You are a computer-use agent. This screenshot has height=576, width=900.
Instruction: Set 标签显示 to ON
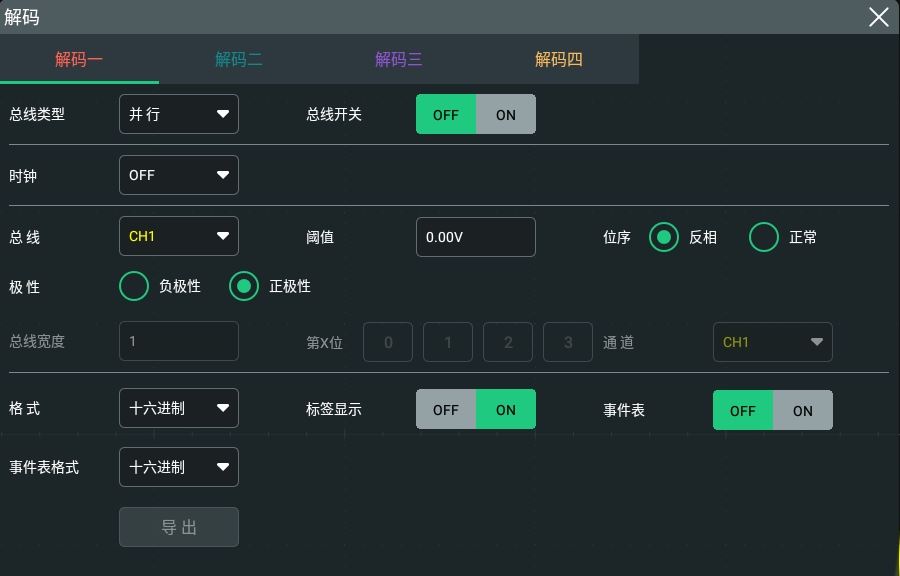pyautogui.click(x=506, y=410)
